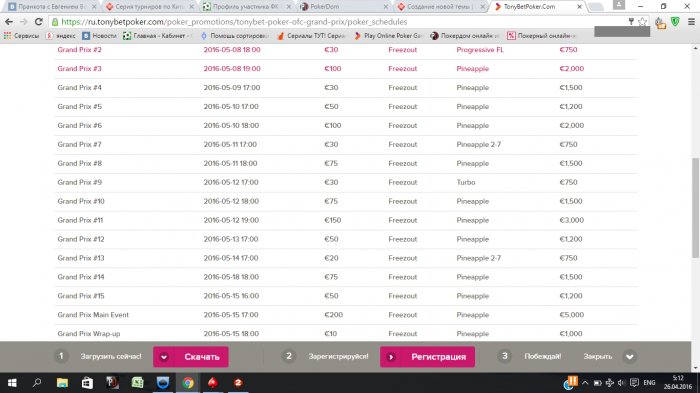The image size is (700, 393).
Task: Open File Explorer in taskbar
Action: tap(62, 383)
